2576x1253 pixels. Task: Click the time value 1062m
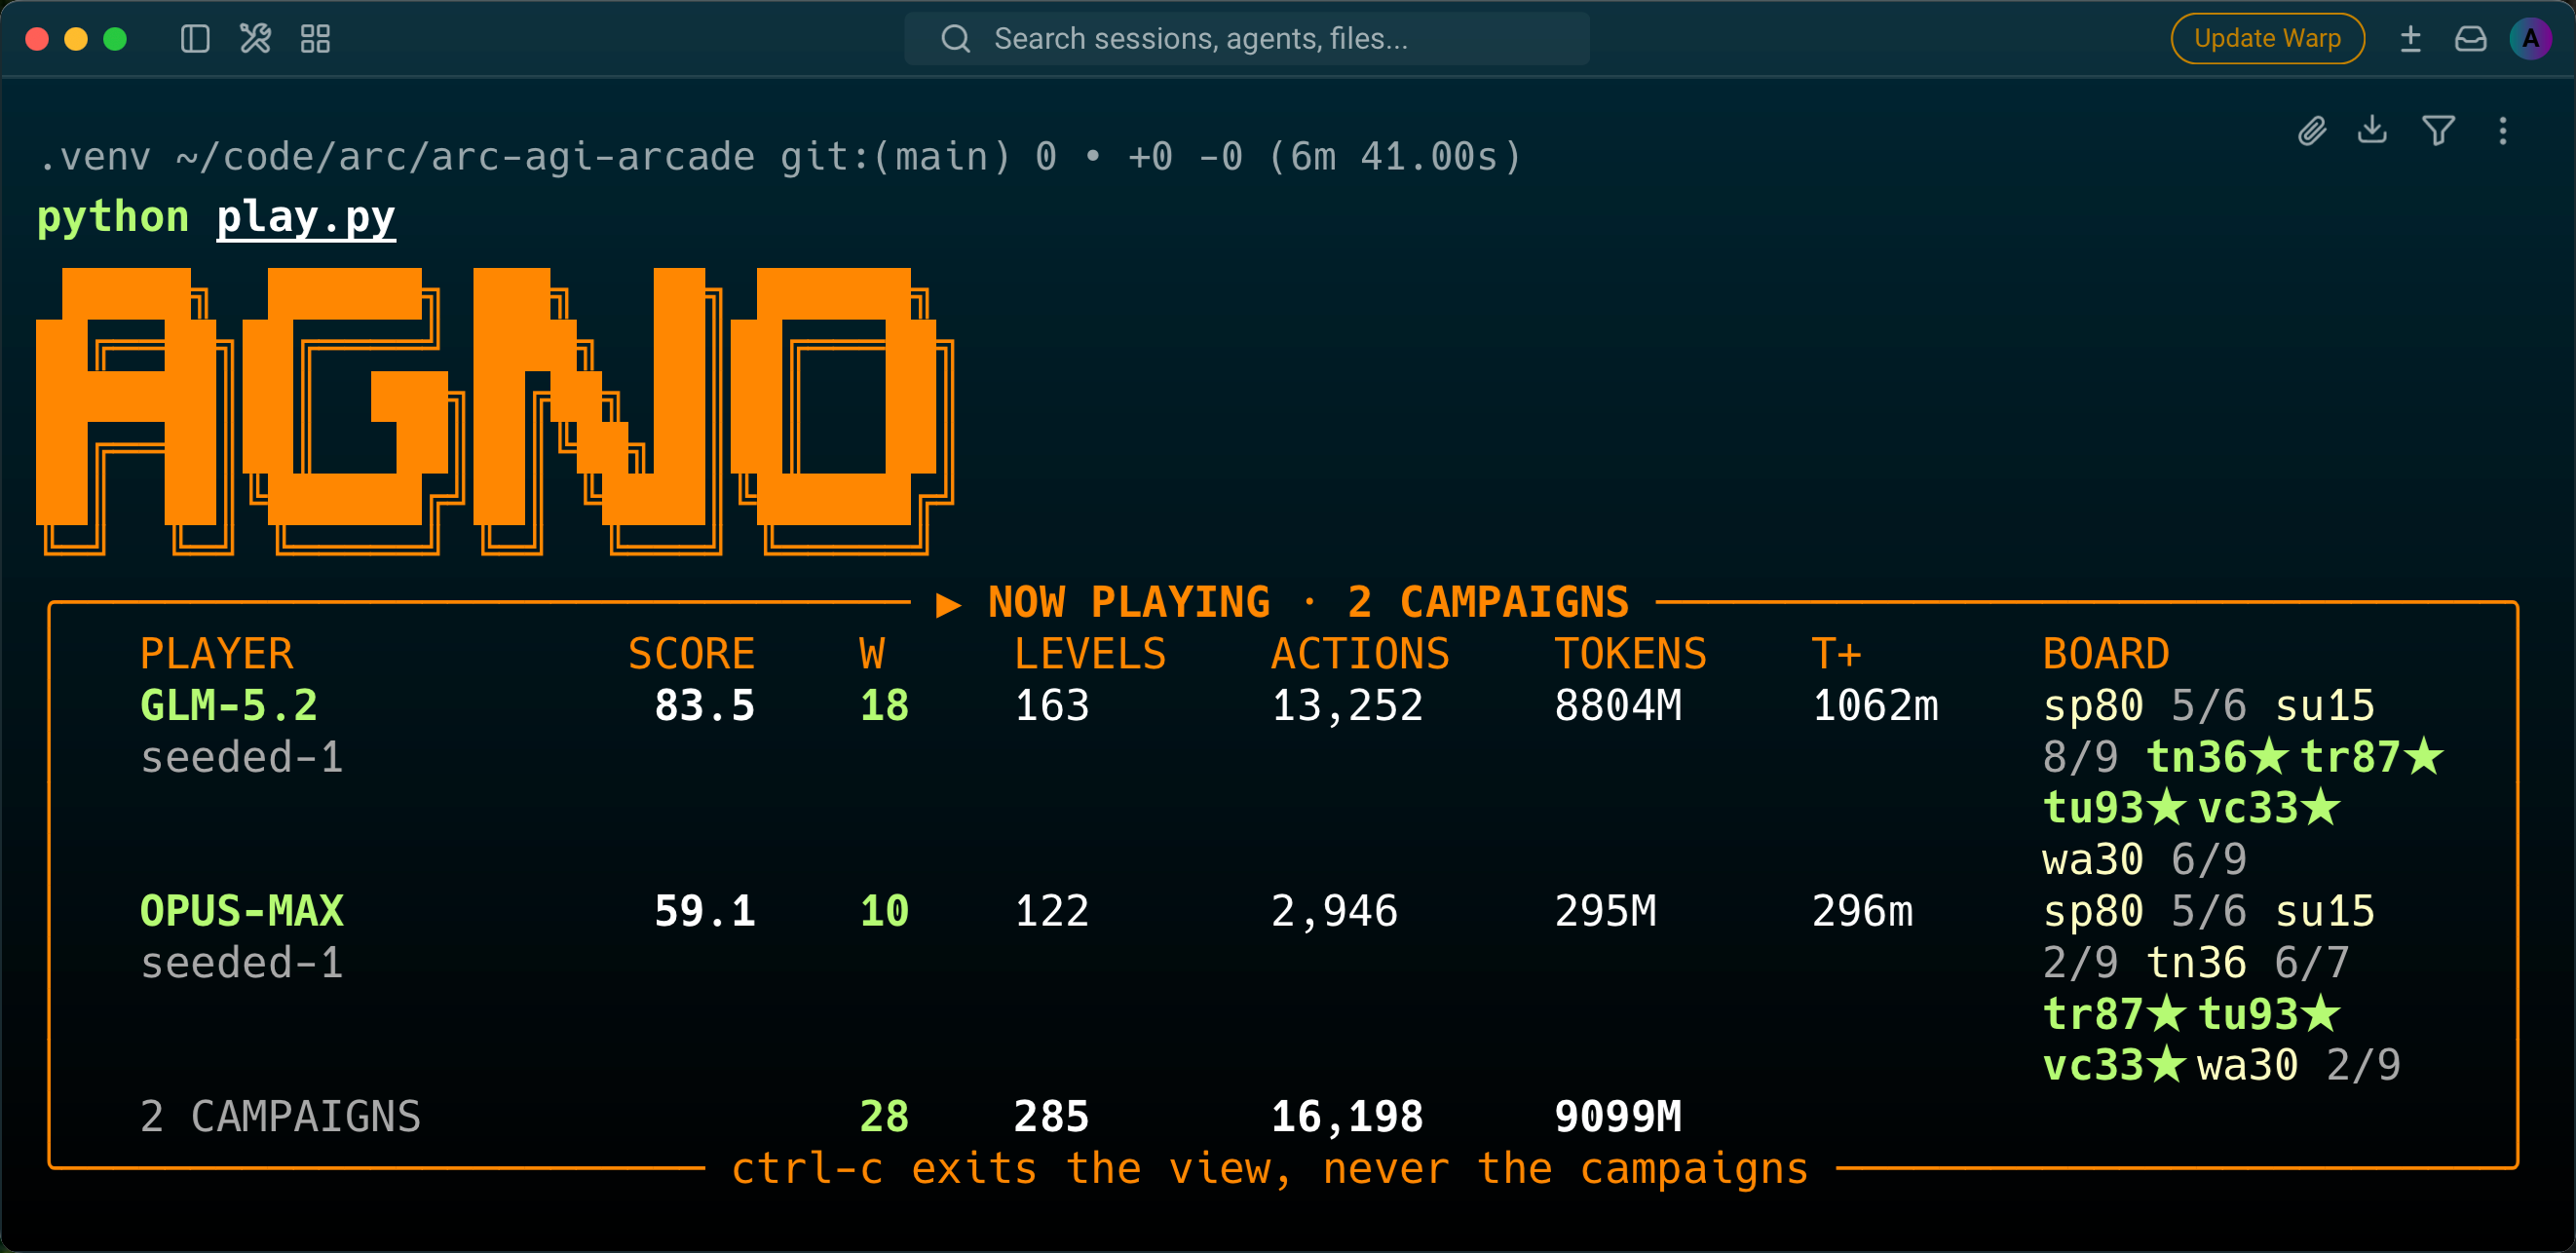pyautogui.click(x=1875, y=706)
